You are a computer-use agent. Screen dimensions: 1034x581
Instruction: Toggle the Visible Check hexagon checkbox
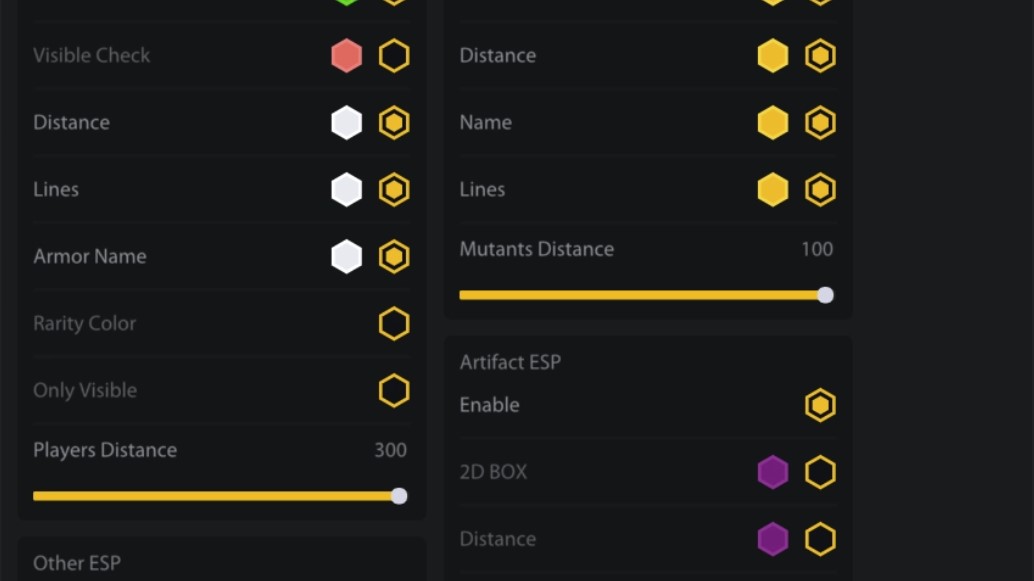394,56
